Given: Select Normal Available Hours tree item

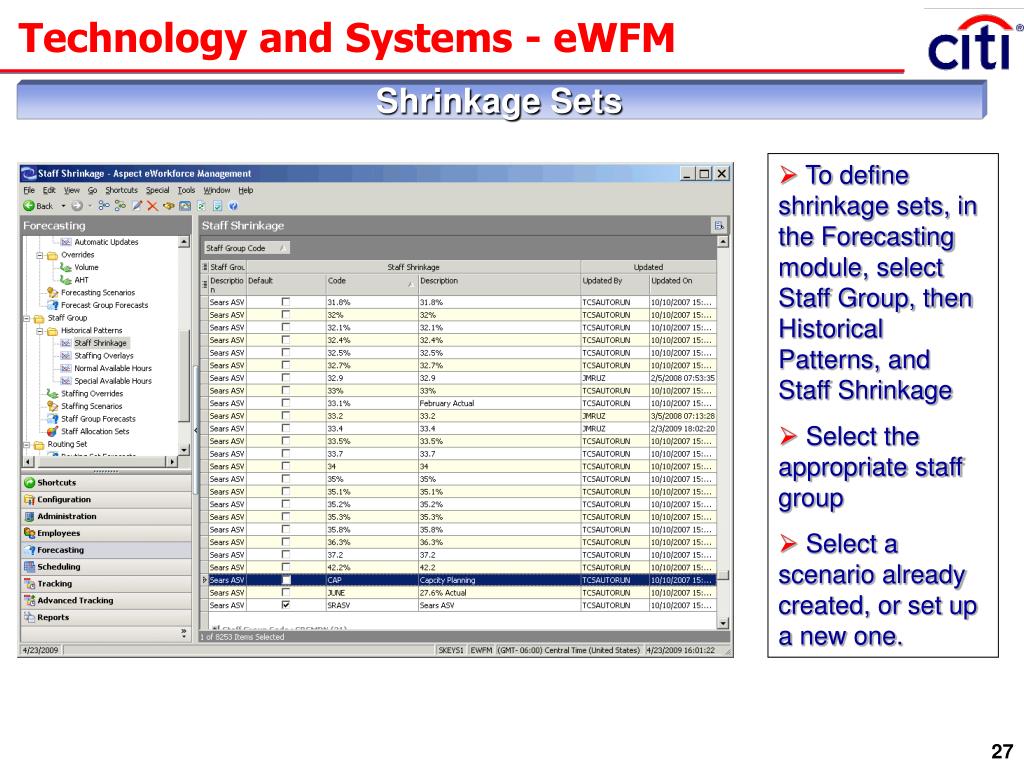Looking at the screenshot, I should pos(112,368).
